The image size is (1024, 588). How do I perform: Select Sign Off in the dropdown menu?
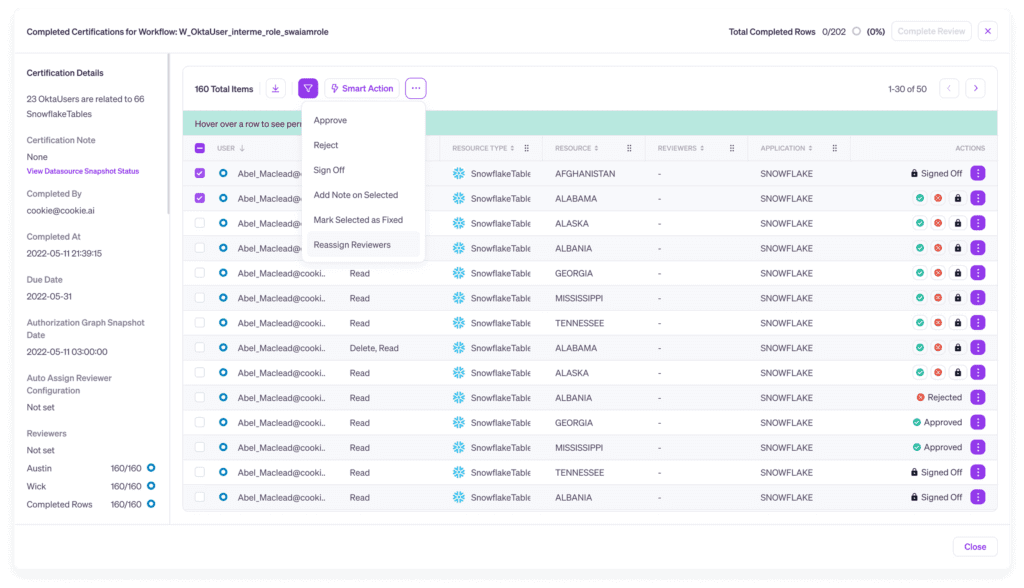coord(363,170)
